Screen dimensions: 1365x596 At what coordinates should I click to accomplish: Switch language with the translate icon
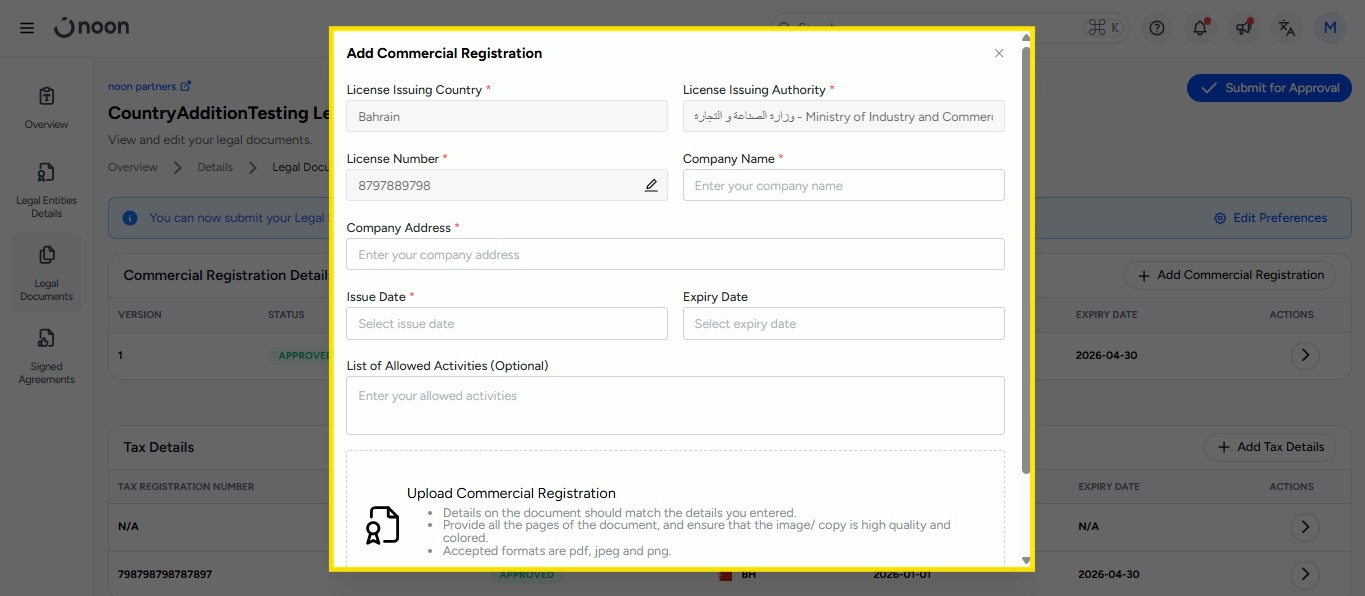tap(1287, 28)
